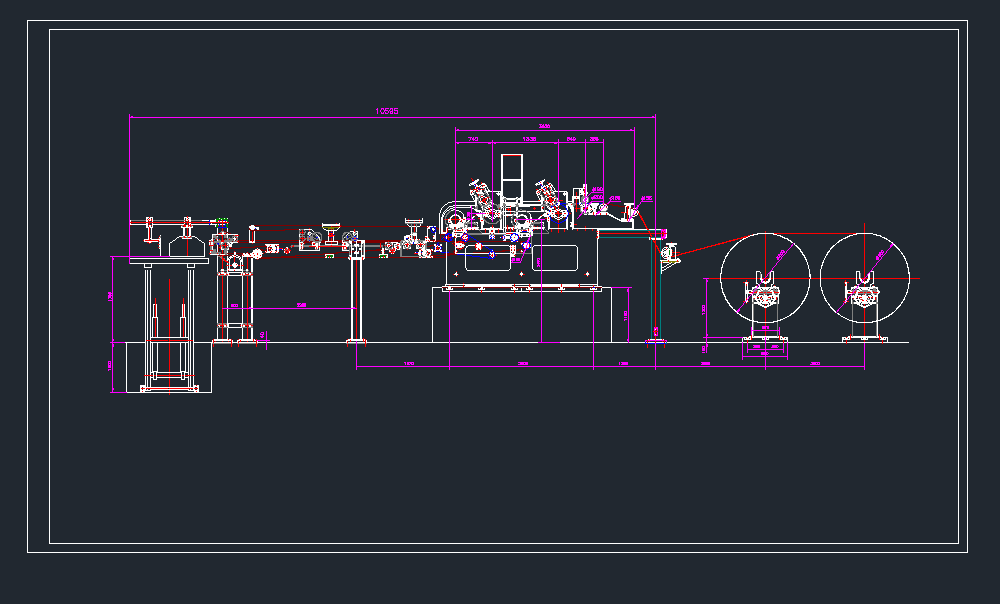Select the right tilted print head assembly

pyautogui.click(x=551, y=200)
